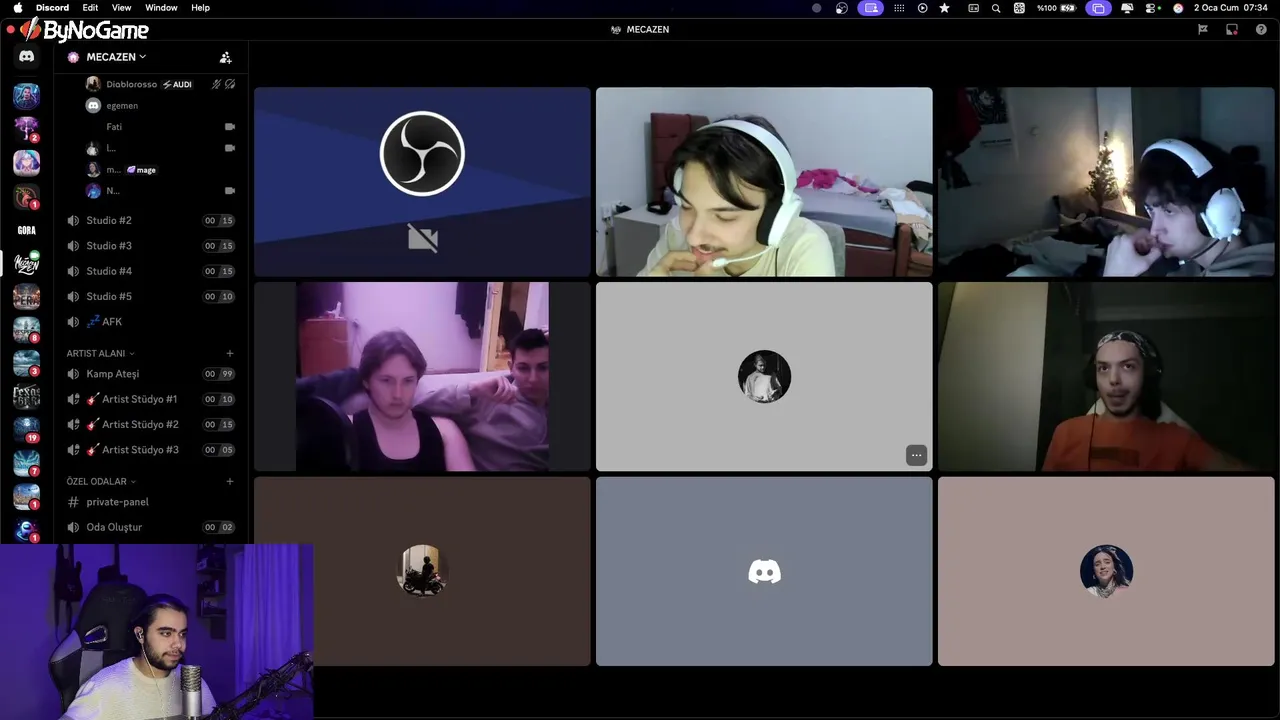Open the MECAZEN server dropdown

tap(116, 57)
